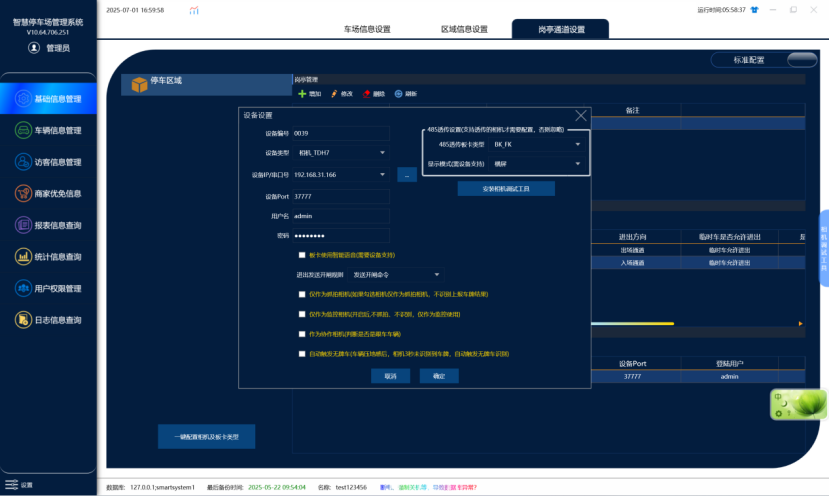
Task: Open the 设备IP/串口号 dropdown
Action: click(x=341, y=175)
